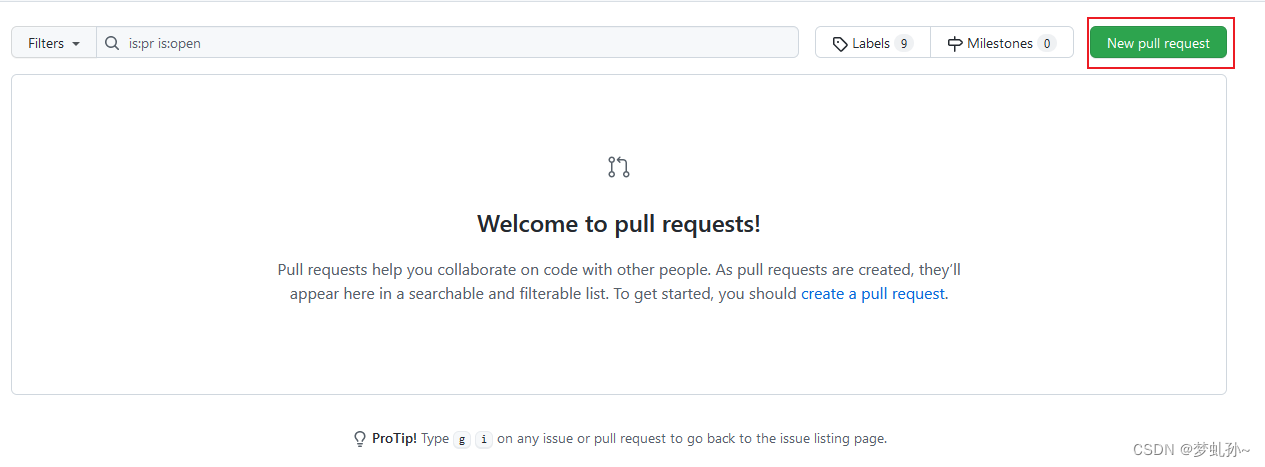Follow the create a pull request link
Screen dimensions: 1265x467
(x=873, y=294)
